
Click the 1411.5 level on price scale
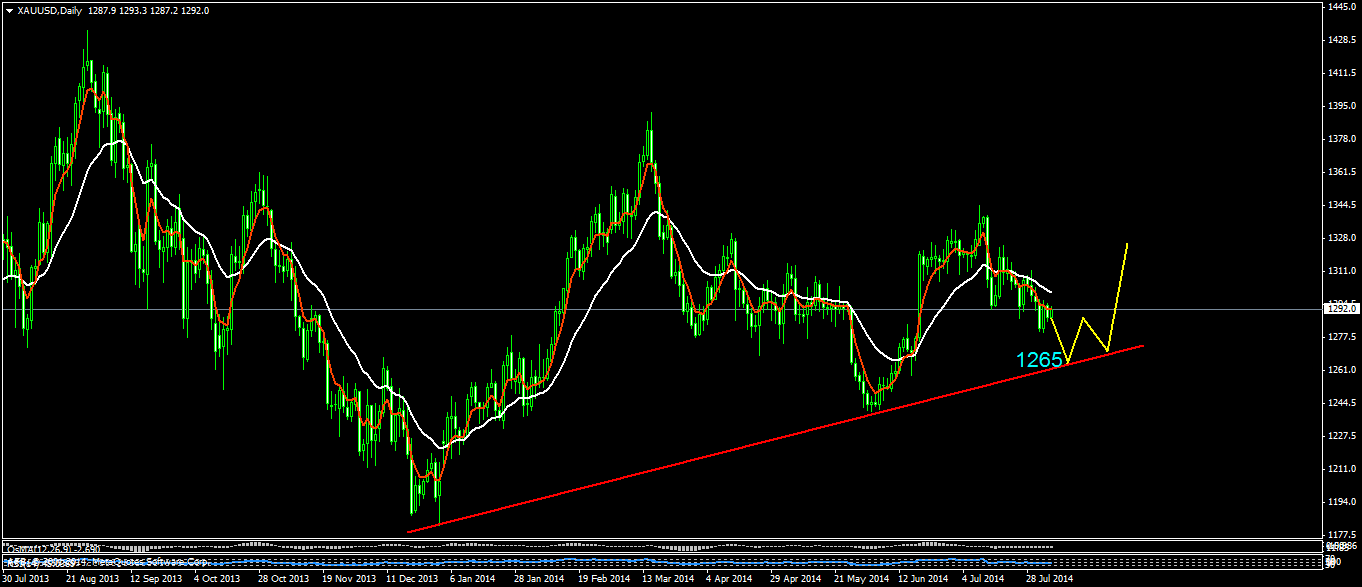coord(1341,73)
